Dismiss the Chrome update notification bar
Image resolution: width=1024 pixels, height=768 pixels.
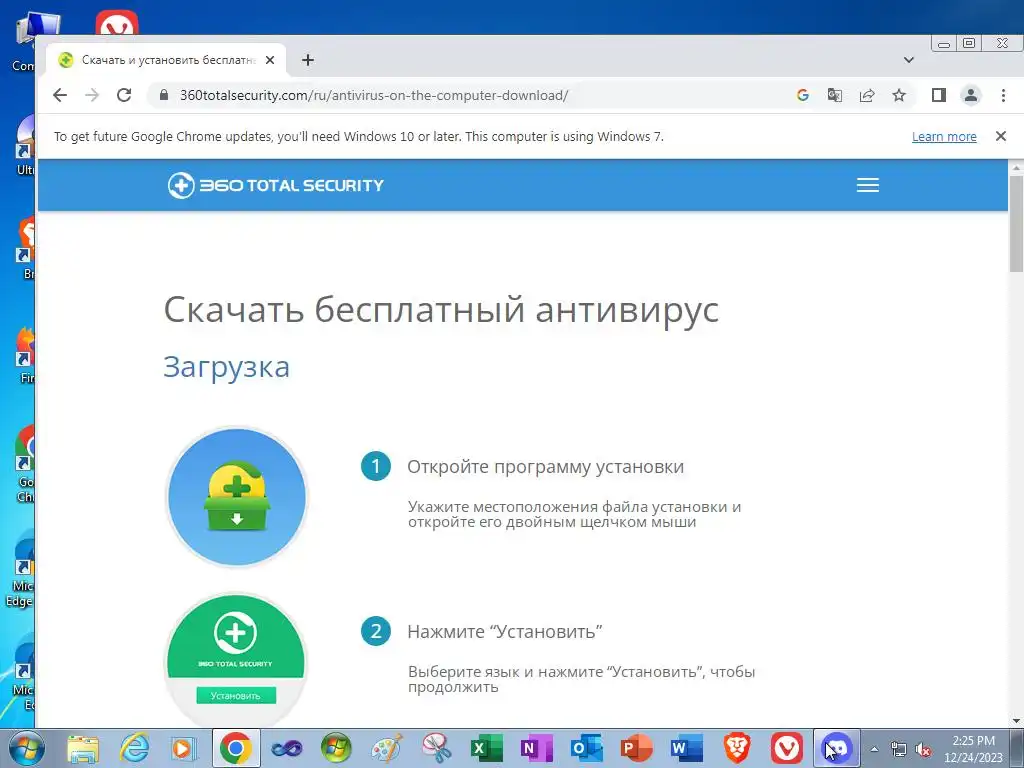(1000, 136)
